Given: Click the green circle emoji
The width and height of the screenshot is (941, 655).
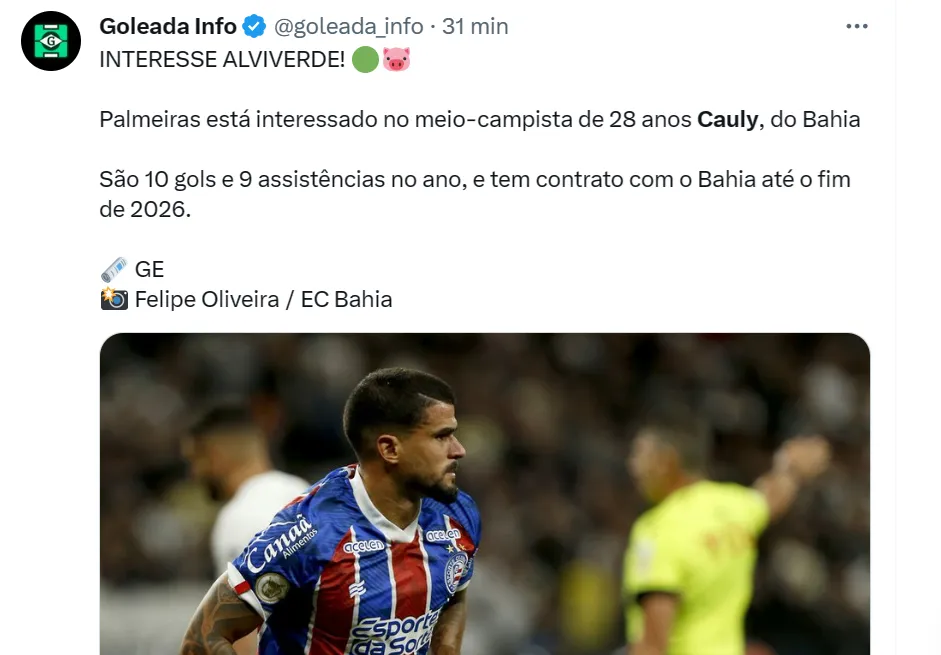Looking at the screenshot, I should pyautogui.click(x=365, y=60).
